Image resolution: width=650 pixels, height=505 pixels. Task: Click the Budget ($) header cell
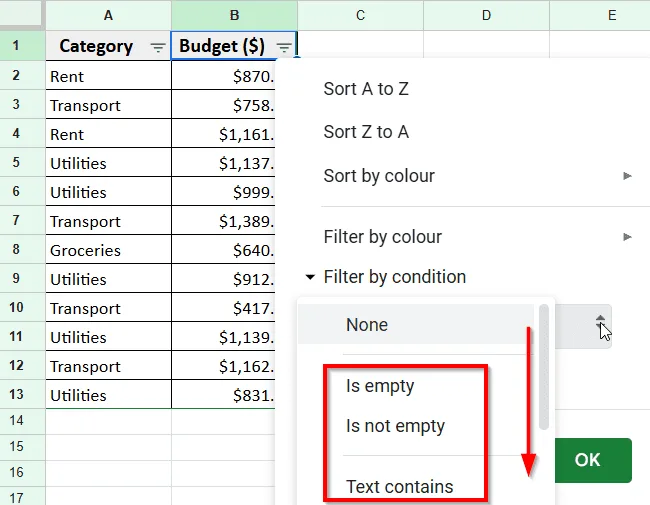coord(234,46)
